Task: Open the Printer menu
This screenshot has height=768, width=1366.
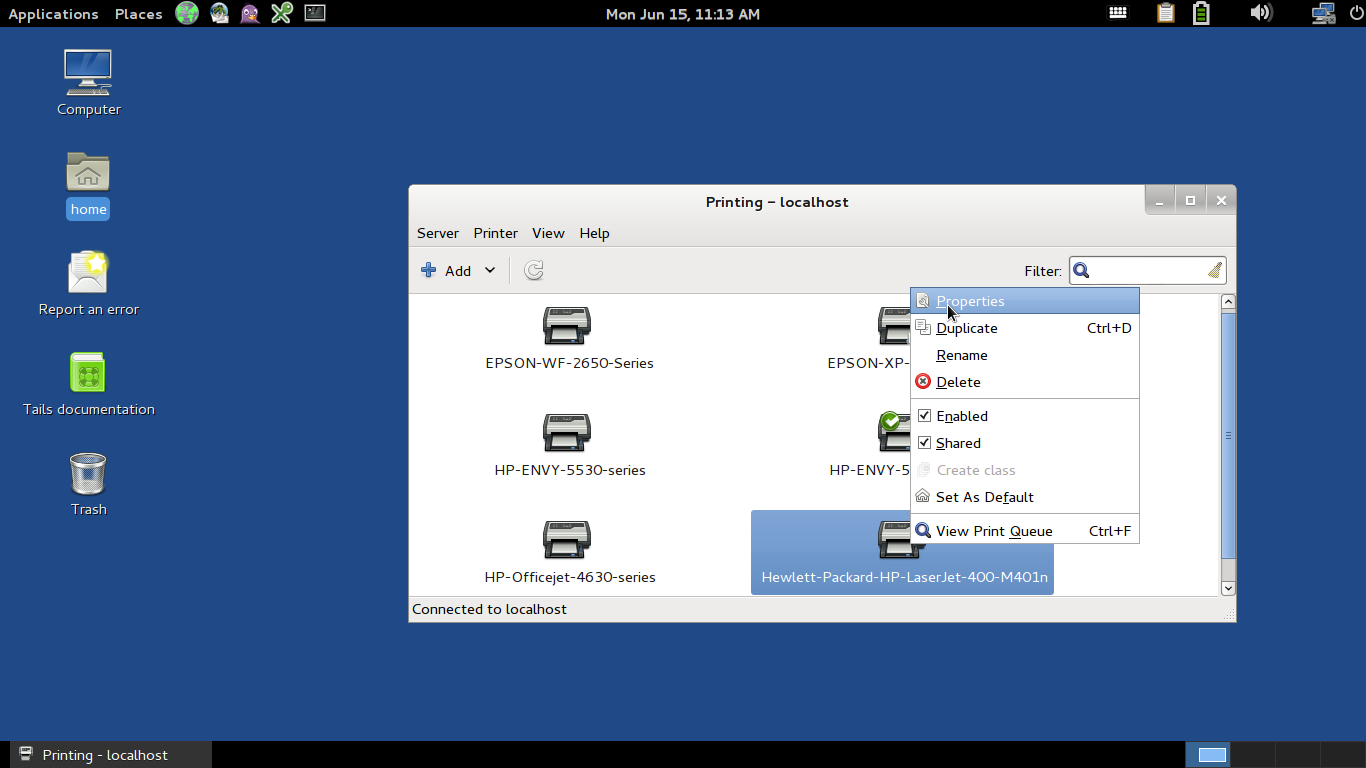Action: [496, 233]
